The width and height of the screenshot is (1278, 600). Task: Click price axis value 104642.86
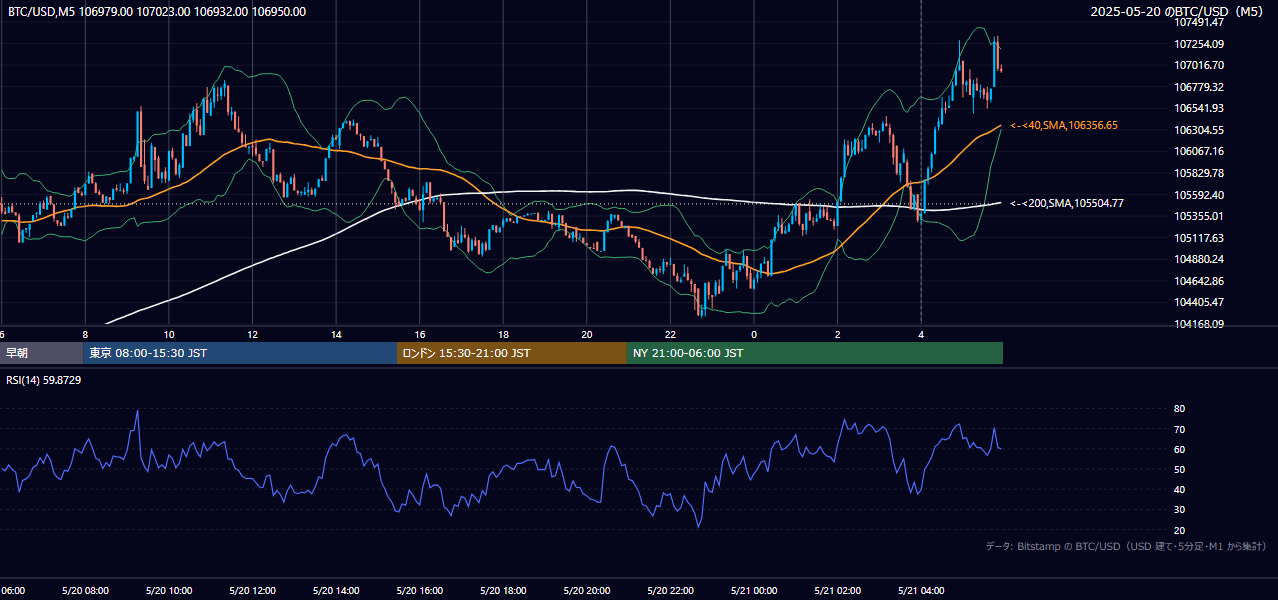point(1199,281)
